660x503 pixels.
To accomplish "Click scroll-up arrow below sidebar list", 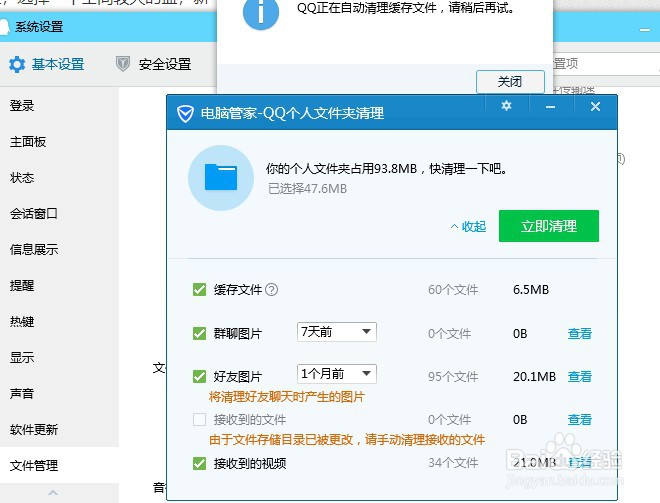I will coord(53,492).
